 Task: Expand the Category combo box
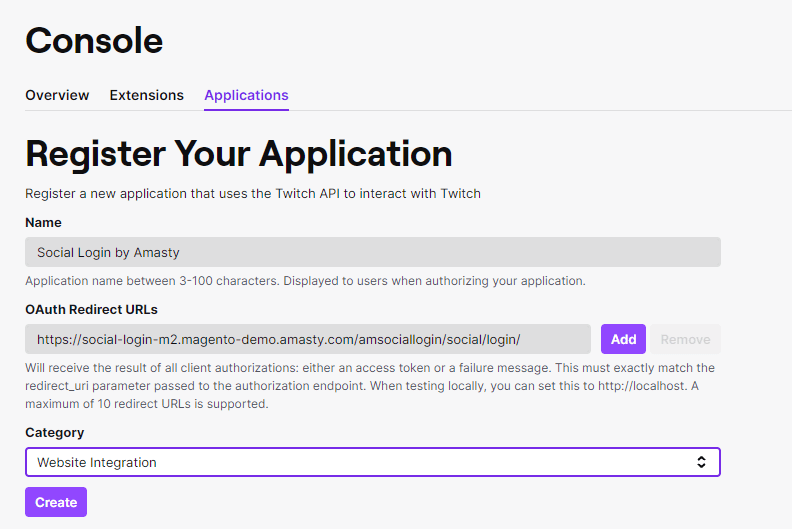(373, 462)
